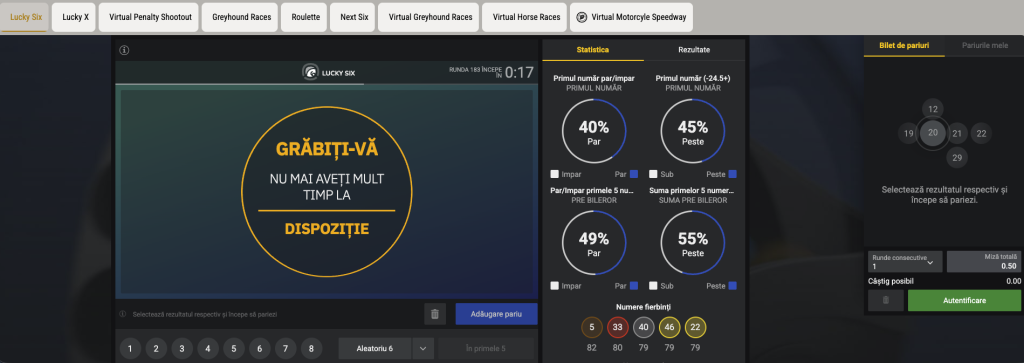Pick number ball 8
Viewport: 1024px width, 363px height.
point(311,349)
